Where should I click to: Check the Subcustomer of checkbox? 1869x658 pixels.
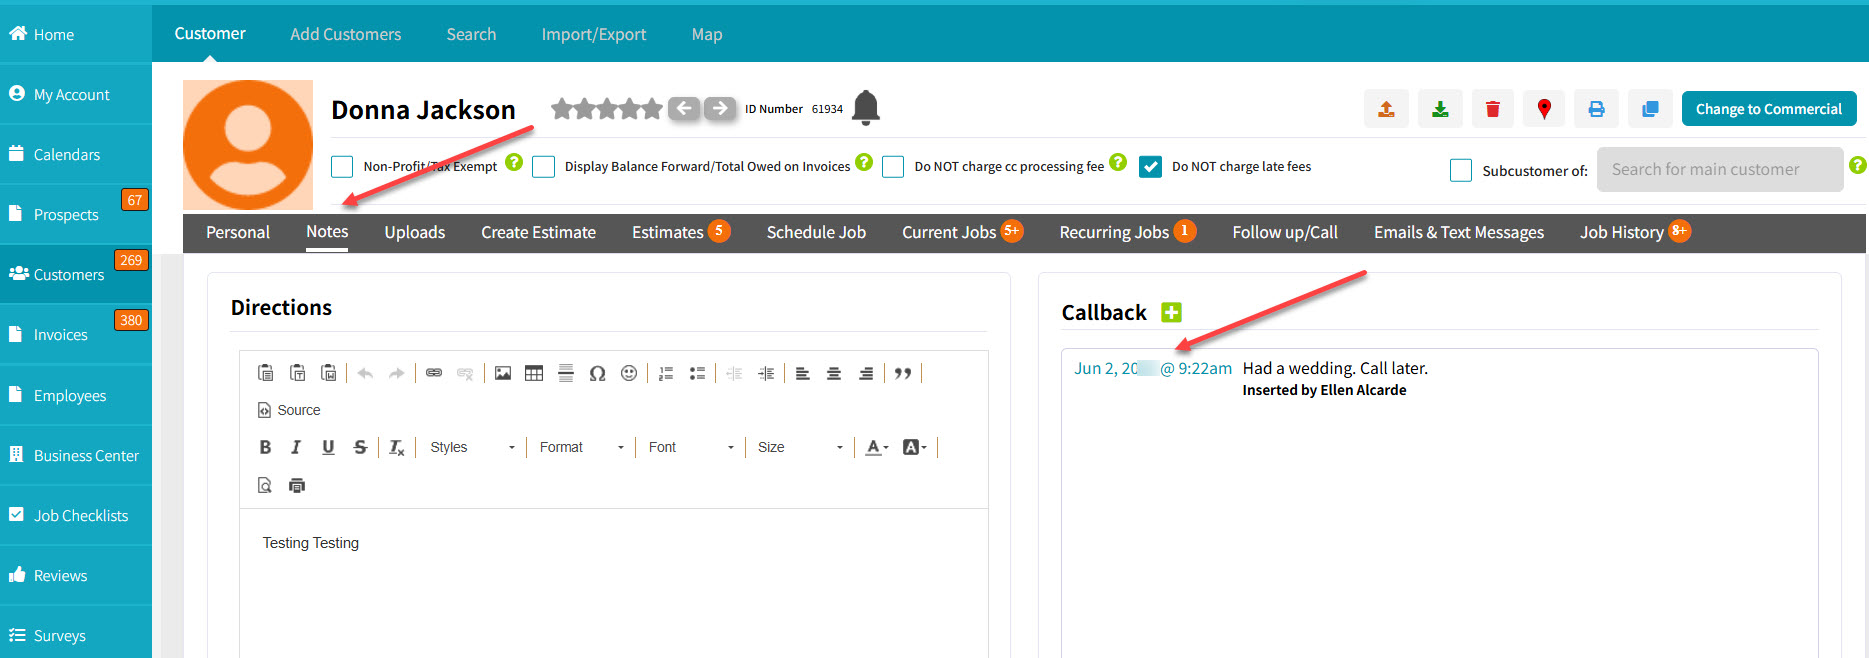(x=1461, y=170)
